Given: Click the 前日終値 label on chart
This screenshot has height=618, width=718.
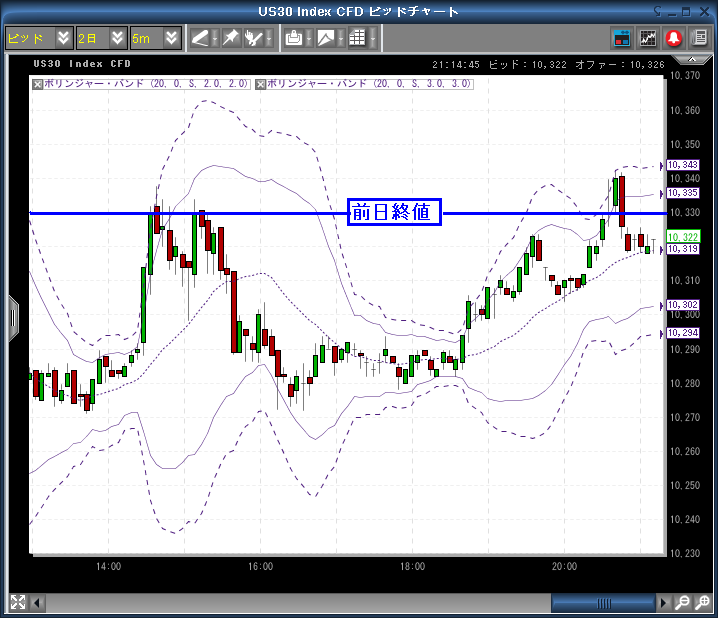Looking at the screenshot, I should (395, 213).
